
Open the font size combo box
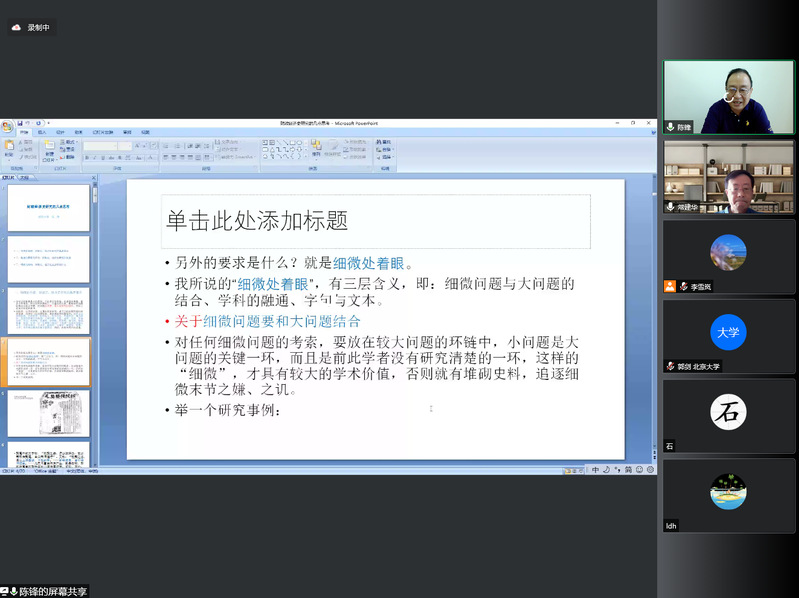point(124,146)
